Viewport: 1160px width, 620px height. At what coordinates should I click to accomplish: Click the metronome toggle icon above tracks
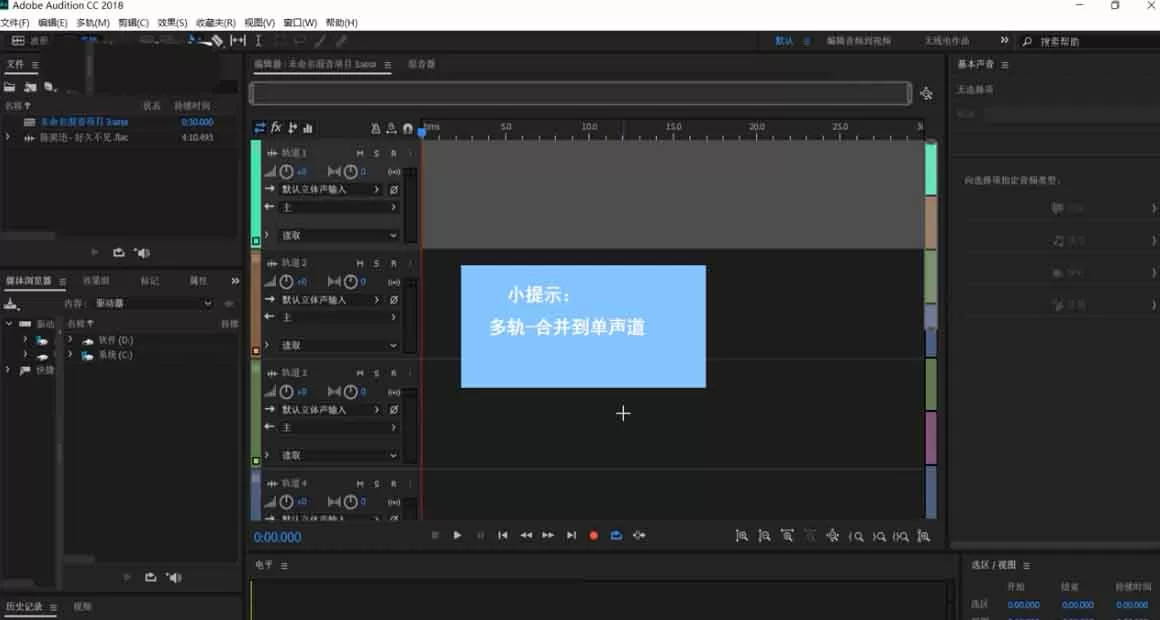click(x=375, y=129)
